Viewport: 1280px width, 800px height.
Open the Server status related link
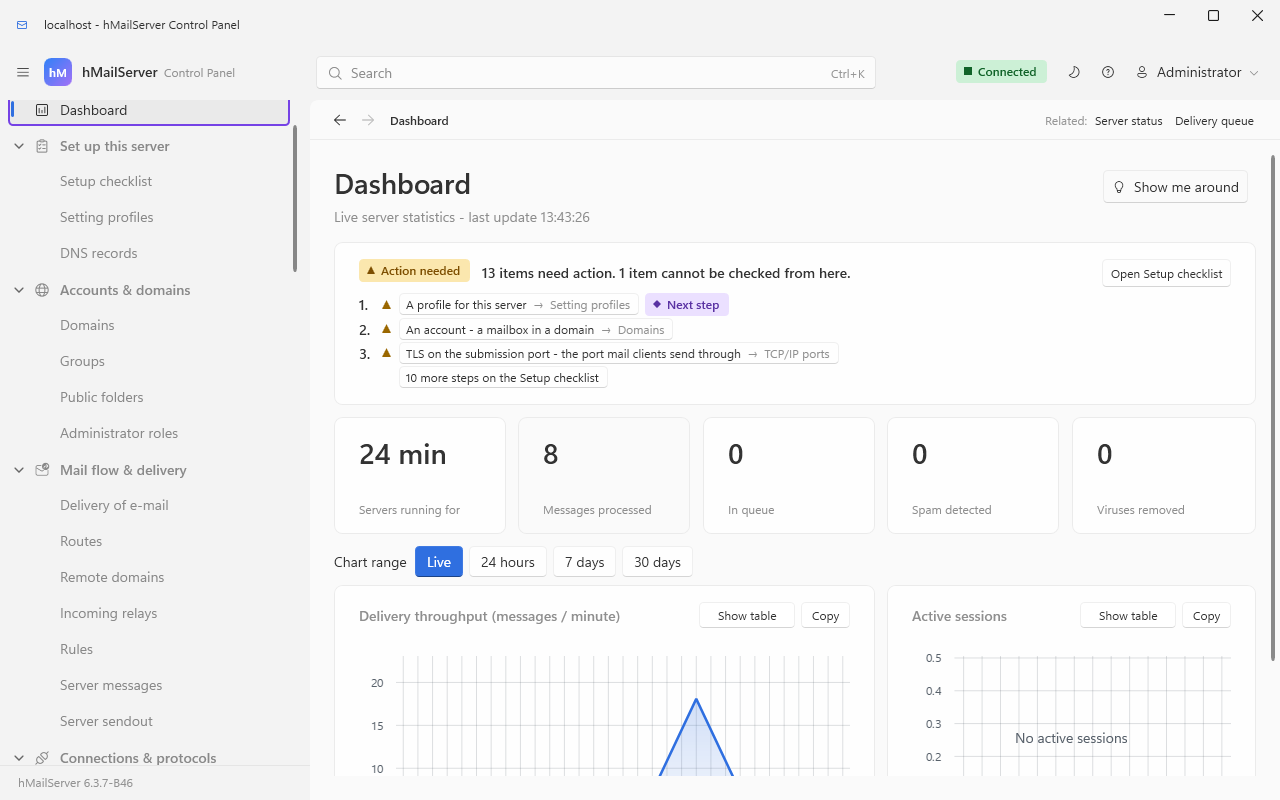(x=1128, y=121)
